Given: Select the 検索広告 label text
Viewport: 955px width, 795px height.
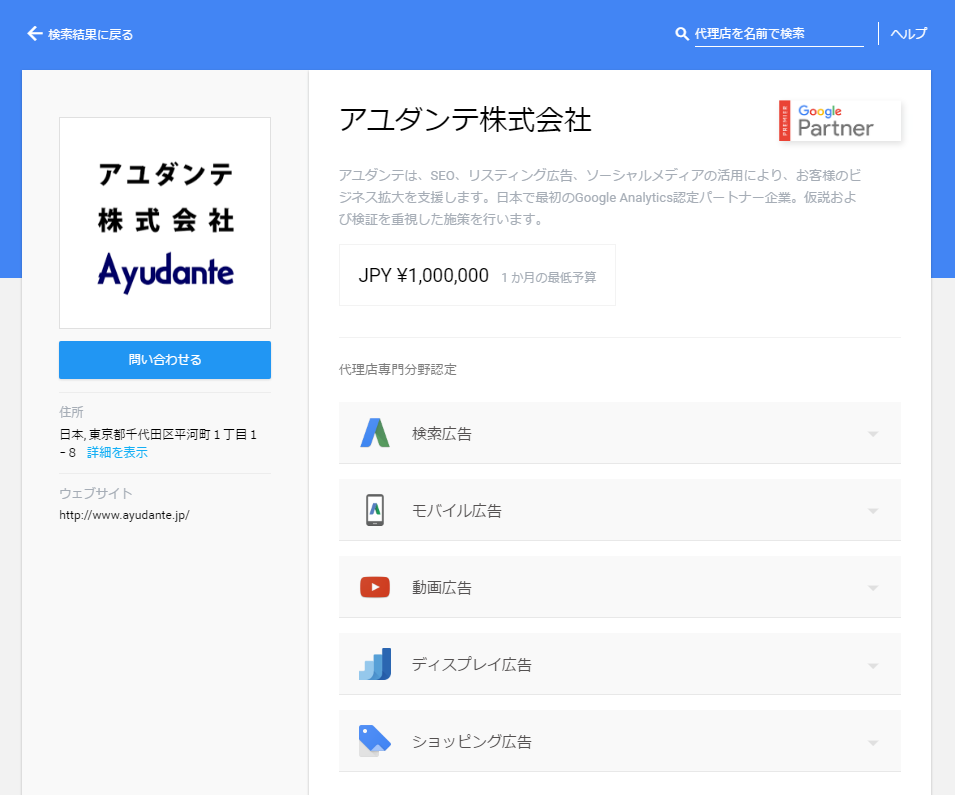Looking at the screenshot, I should (442, 434).
